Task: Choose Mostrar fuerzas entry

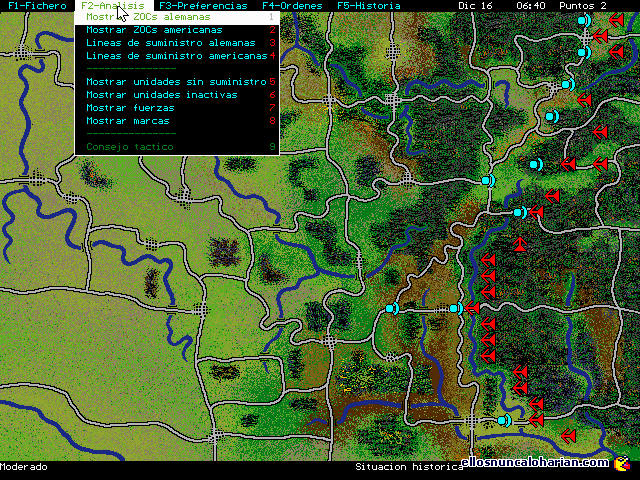Action: click(x=177, y=108)
